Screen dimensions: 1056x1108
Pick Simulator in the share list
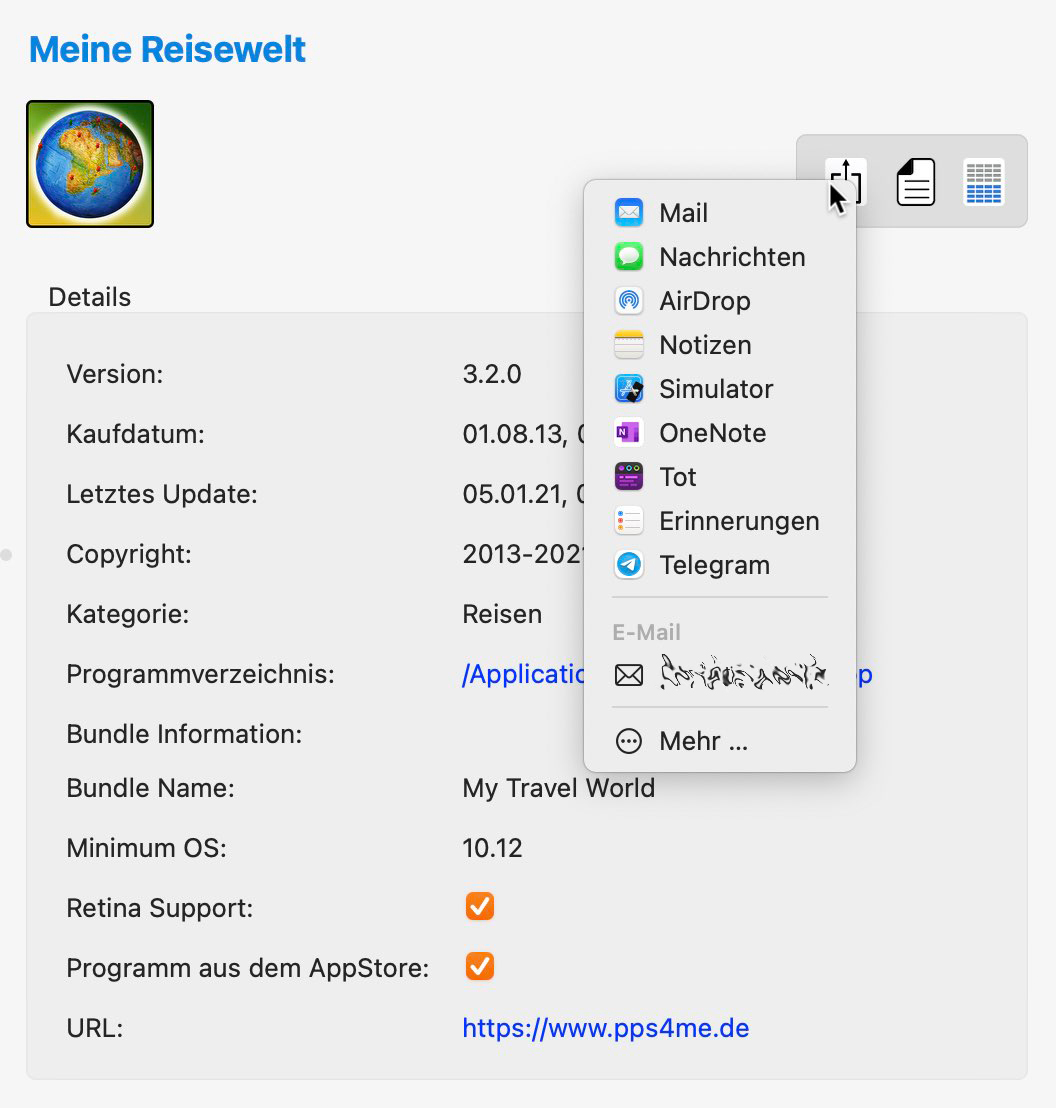[720, 389]
